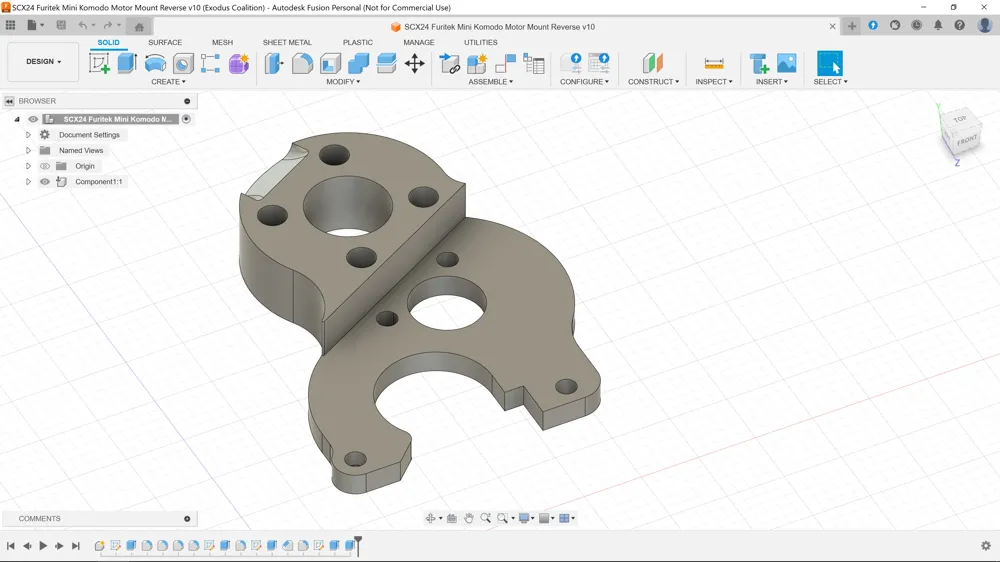This screenshot has width=1000, height=562.
Task: Click the ViewCube FRONT face
Action: tap(967, 140)
